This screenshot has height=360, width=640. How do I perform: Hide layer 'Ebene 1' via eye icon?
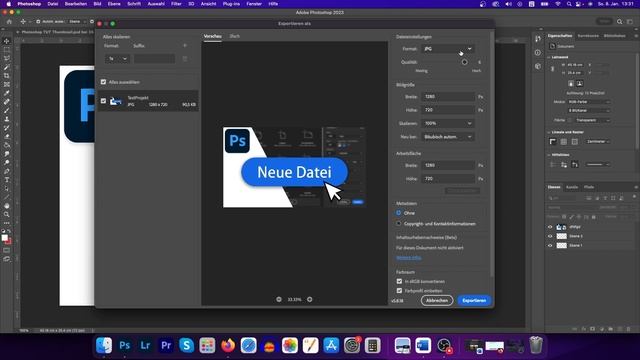pos(550,246)
